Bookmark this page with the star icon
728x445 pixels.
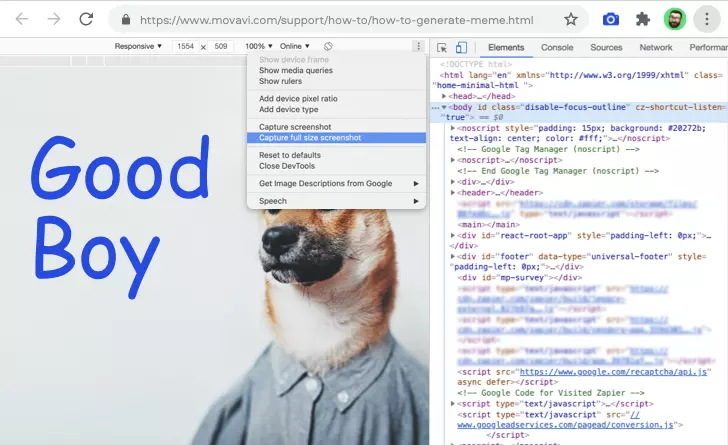tap(571, 20)
